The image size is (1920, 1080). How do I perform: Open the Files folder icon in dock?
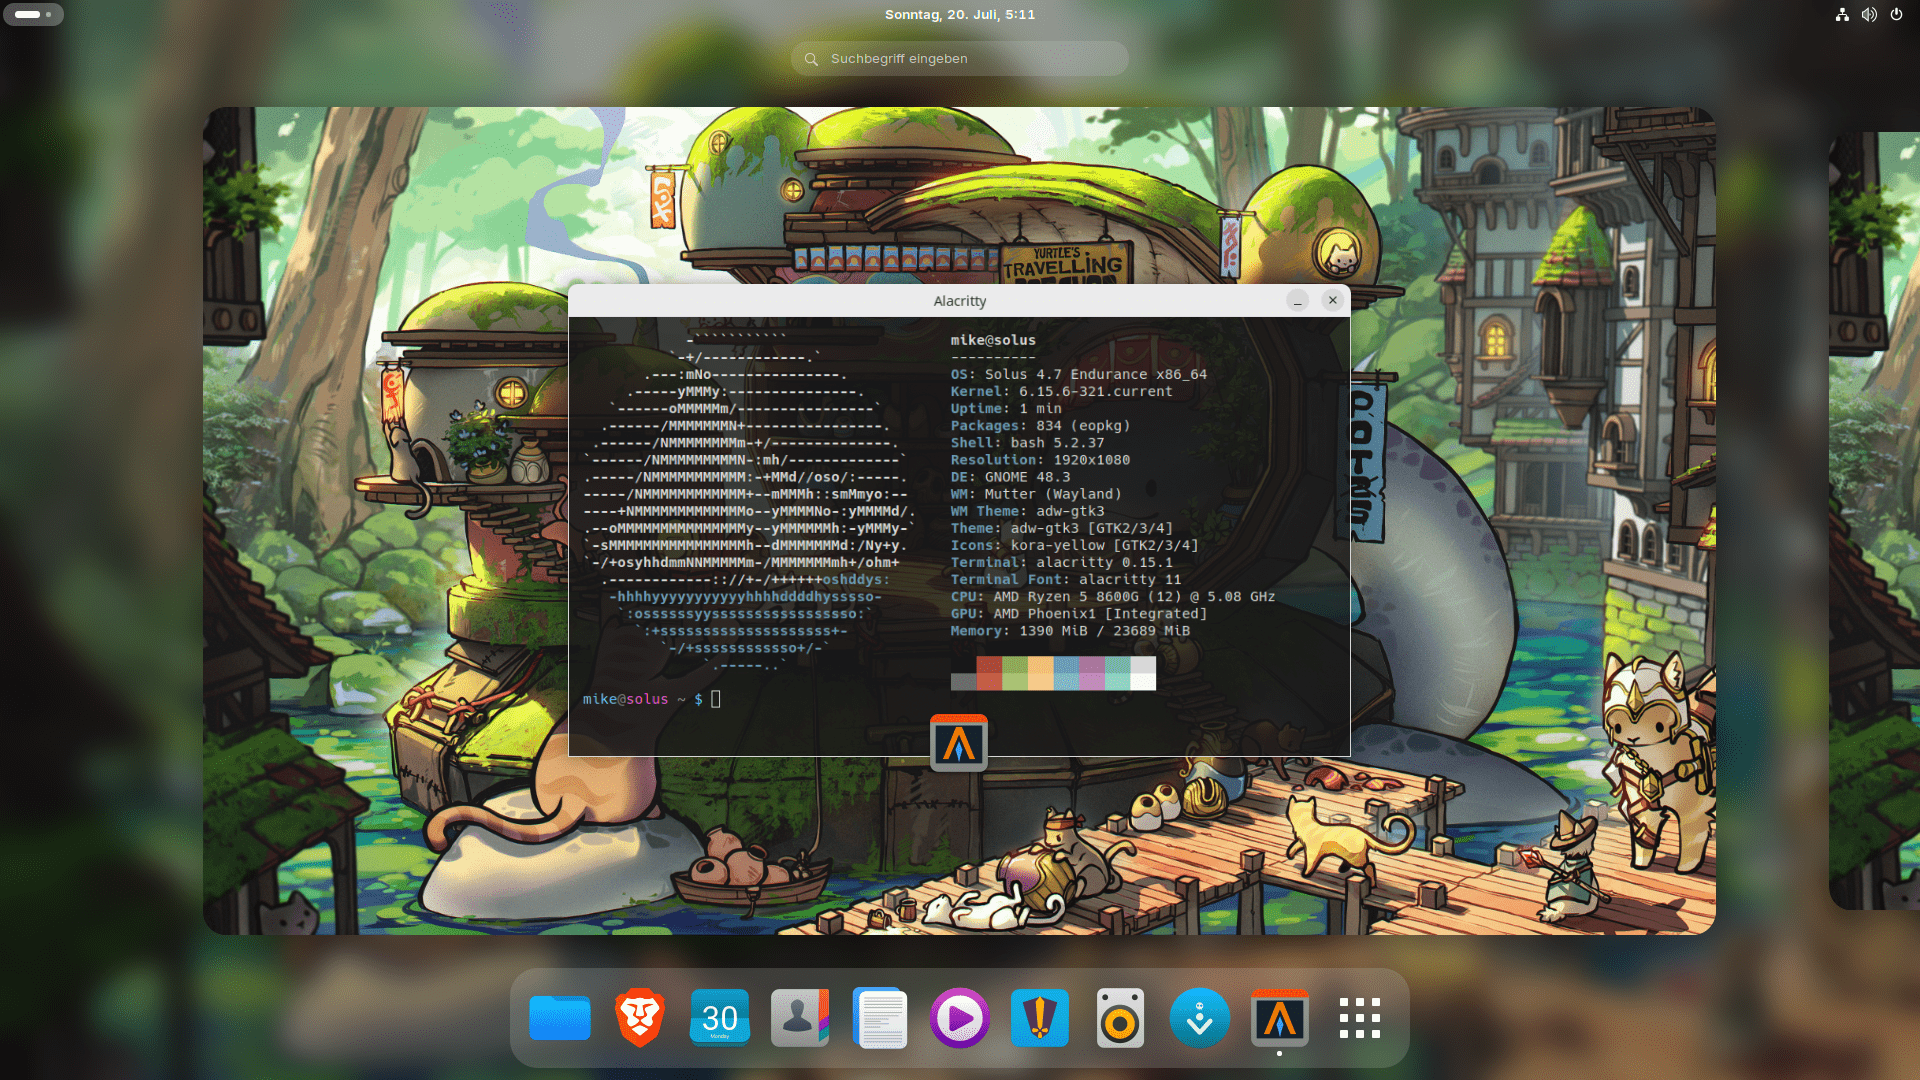[560, 1018]
